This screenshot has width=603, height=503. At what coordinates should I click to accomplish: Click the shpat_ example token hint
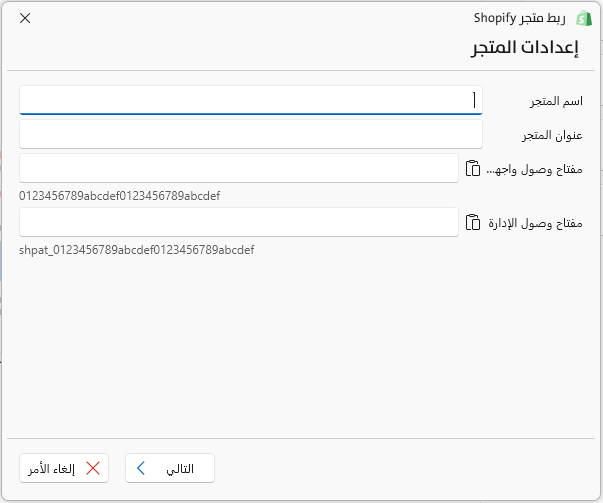pos(137,250)
